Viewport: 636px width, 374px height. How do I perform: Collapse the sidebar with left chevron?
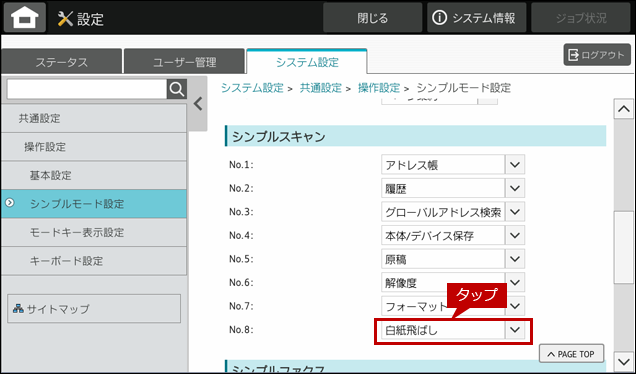(198, 104)
